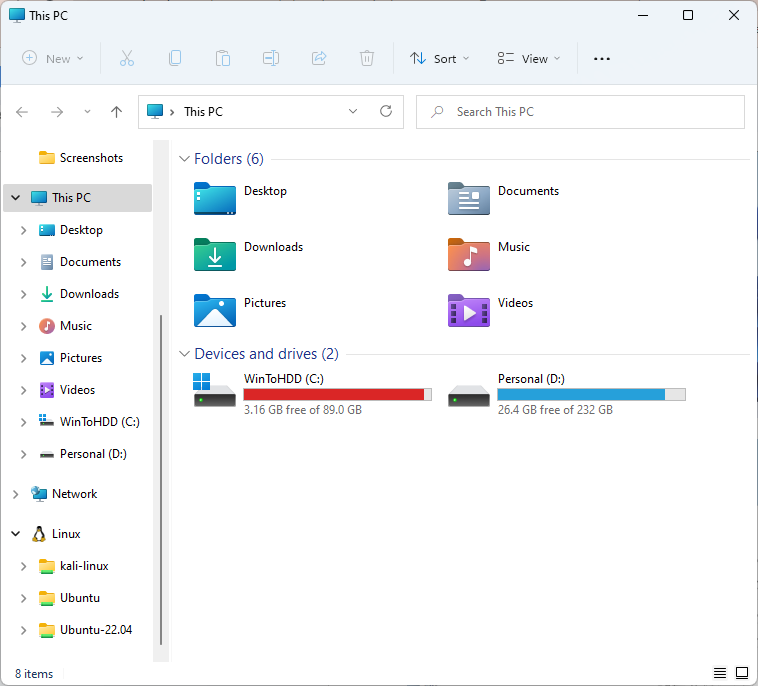Click the This PC monitor icon in address bar

pyautogui.click(x=155, y=111)
